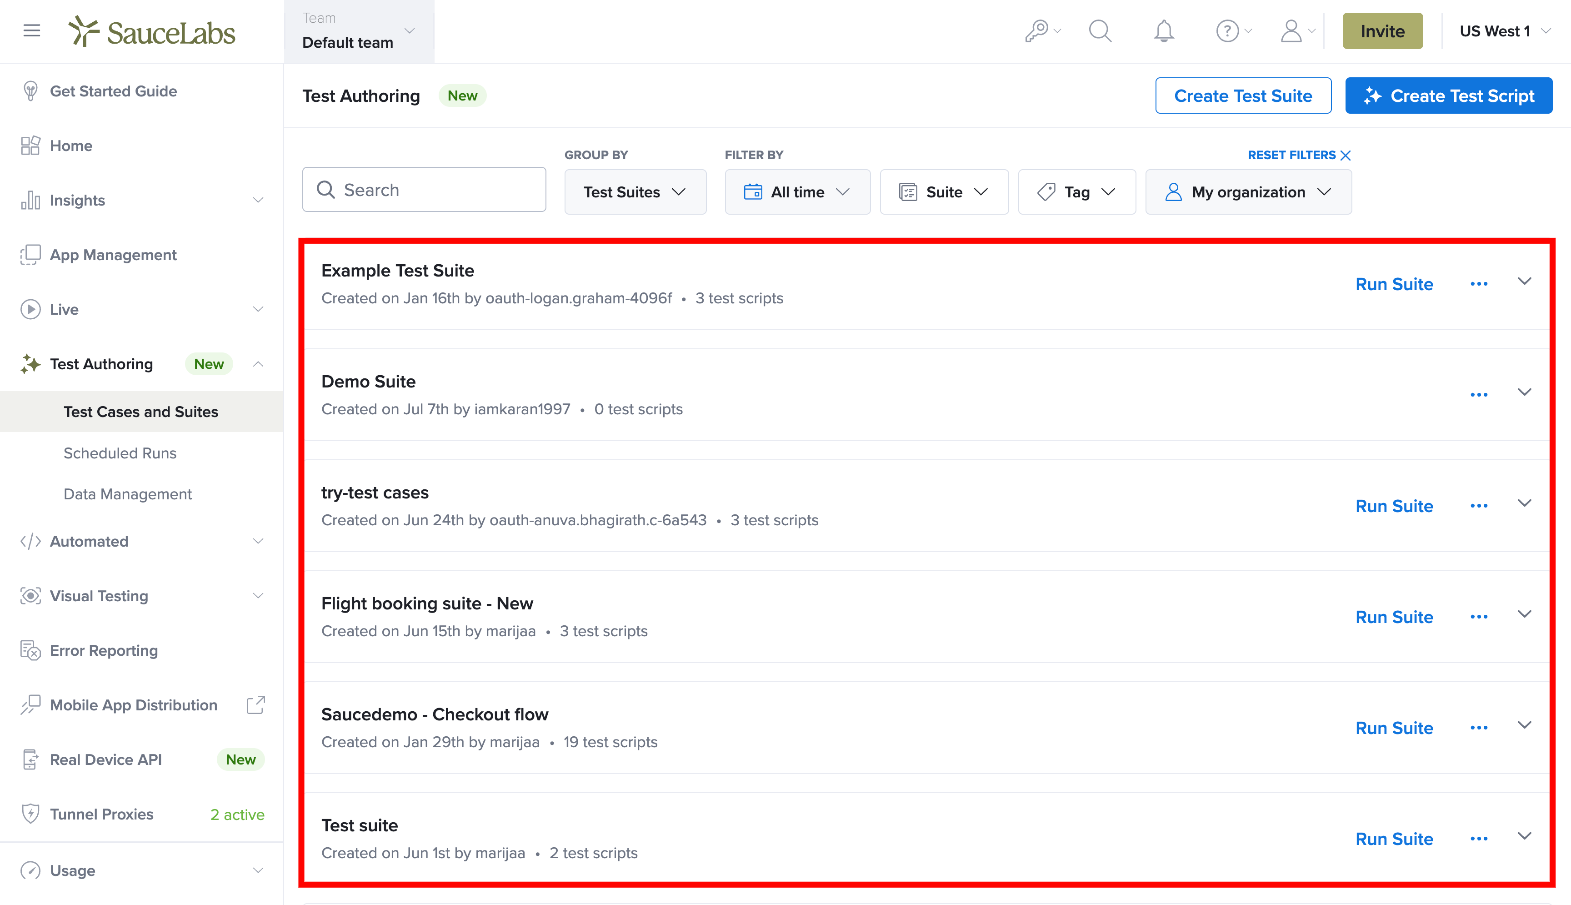
Task: Open more options for Demo Suite
Action: [x=1479, y=395]
